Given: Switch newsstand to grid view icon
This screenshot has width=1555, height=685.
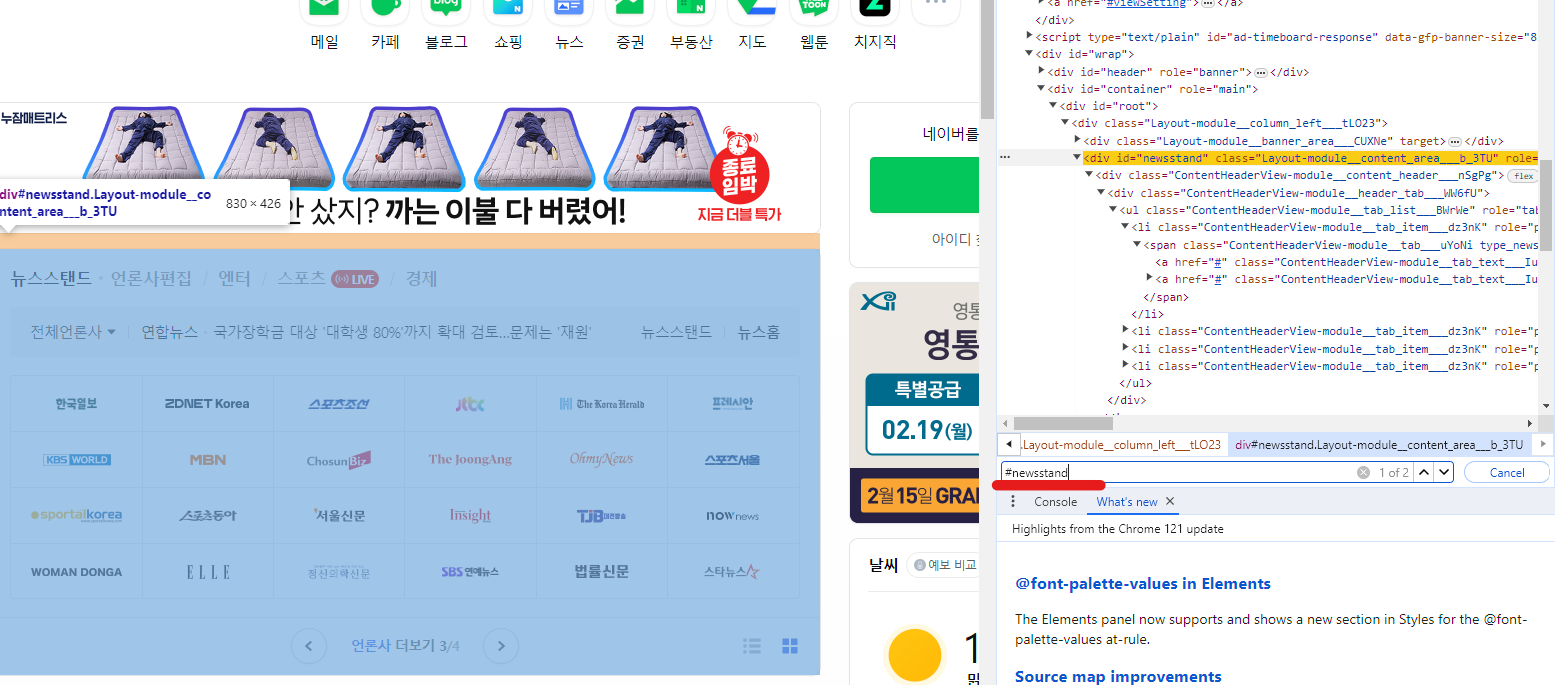Looking at the screenshot, I should pyautogui.click(x=790, y=646).
